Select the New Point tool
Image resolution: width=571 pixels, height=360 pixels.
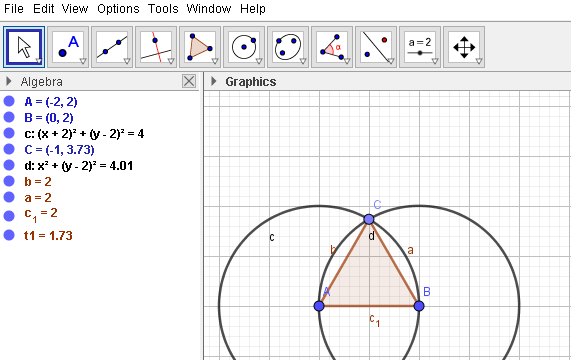(x=68, y=47)
